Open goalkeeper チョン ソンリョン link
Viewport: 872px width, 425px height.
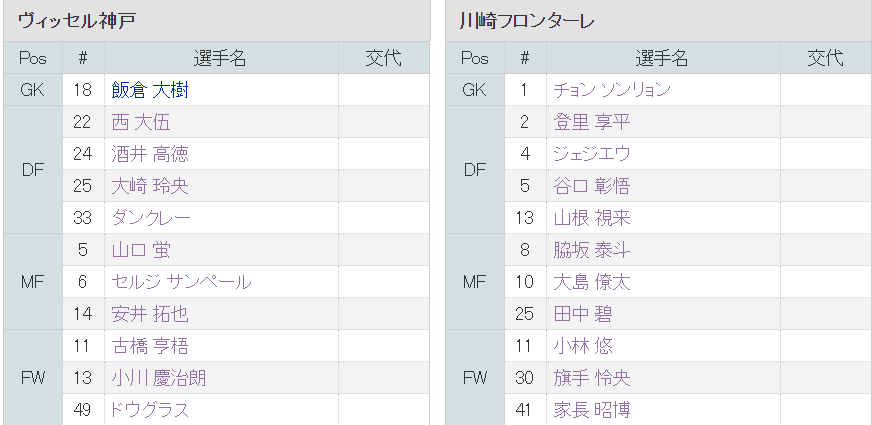(611, 90)
